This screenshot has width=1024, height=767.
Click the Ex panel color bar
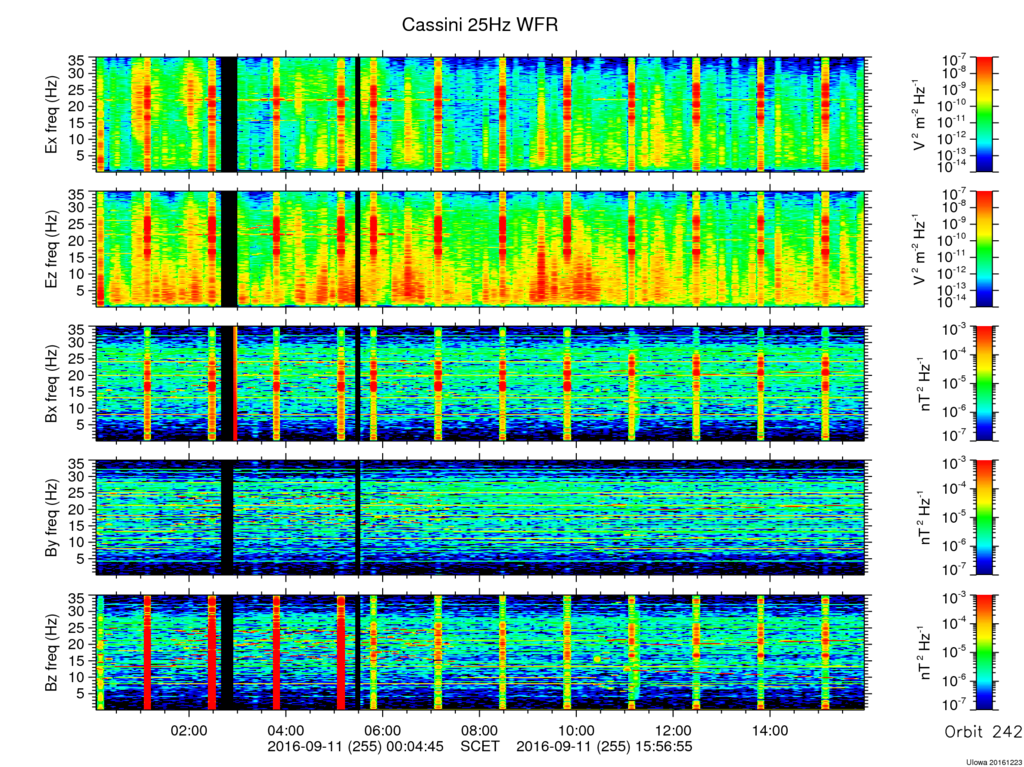(x=984, y=114)
